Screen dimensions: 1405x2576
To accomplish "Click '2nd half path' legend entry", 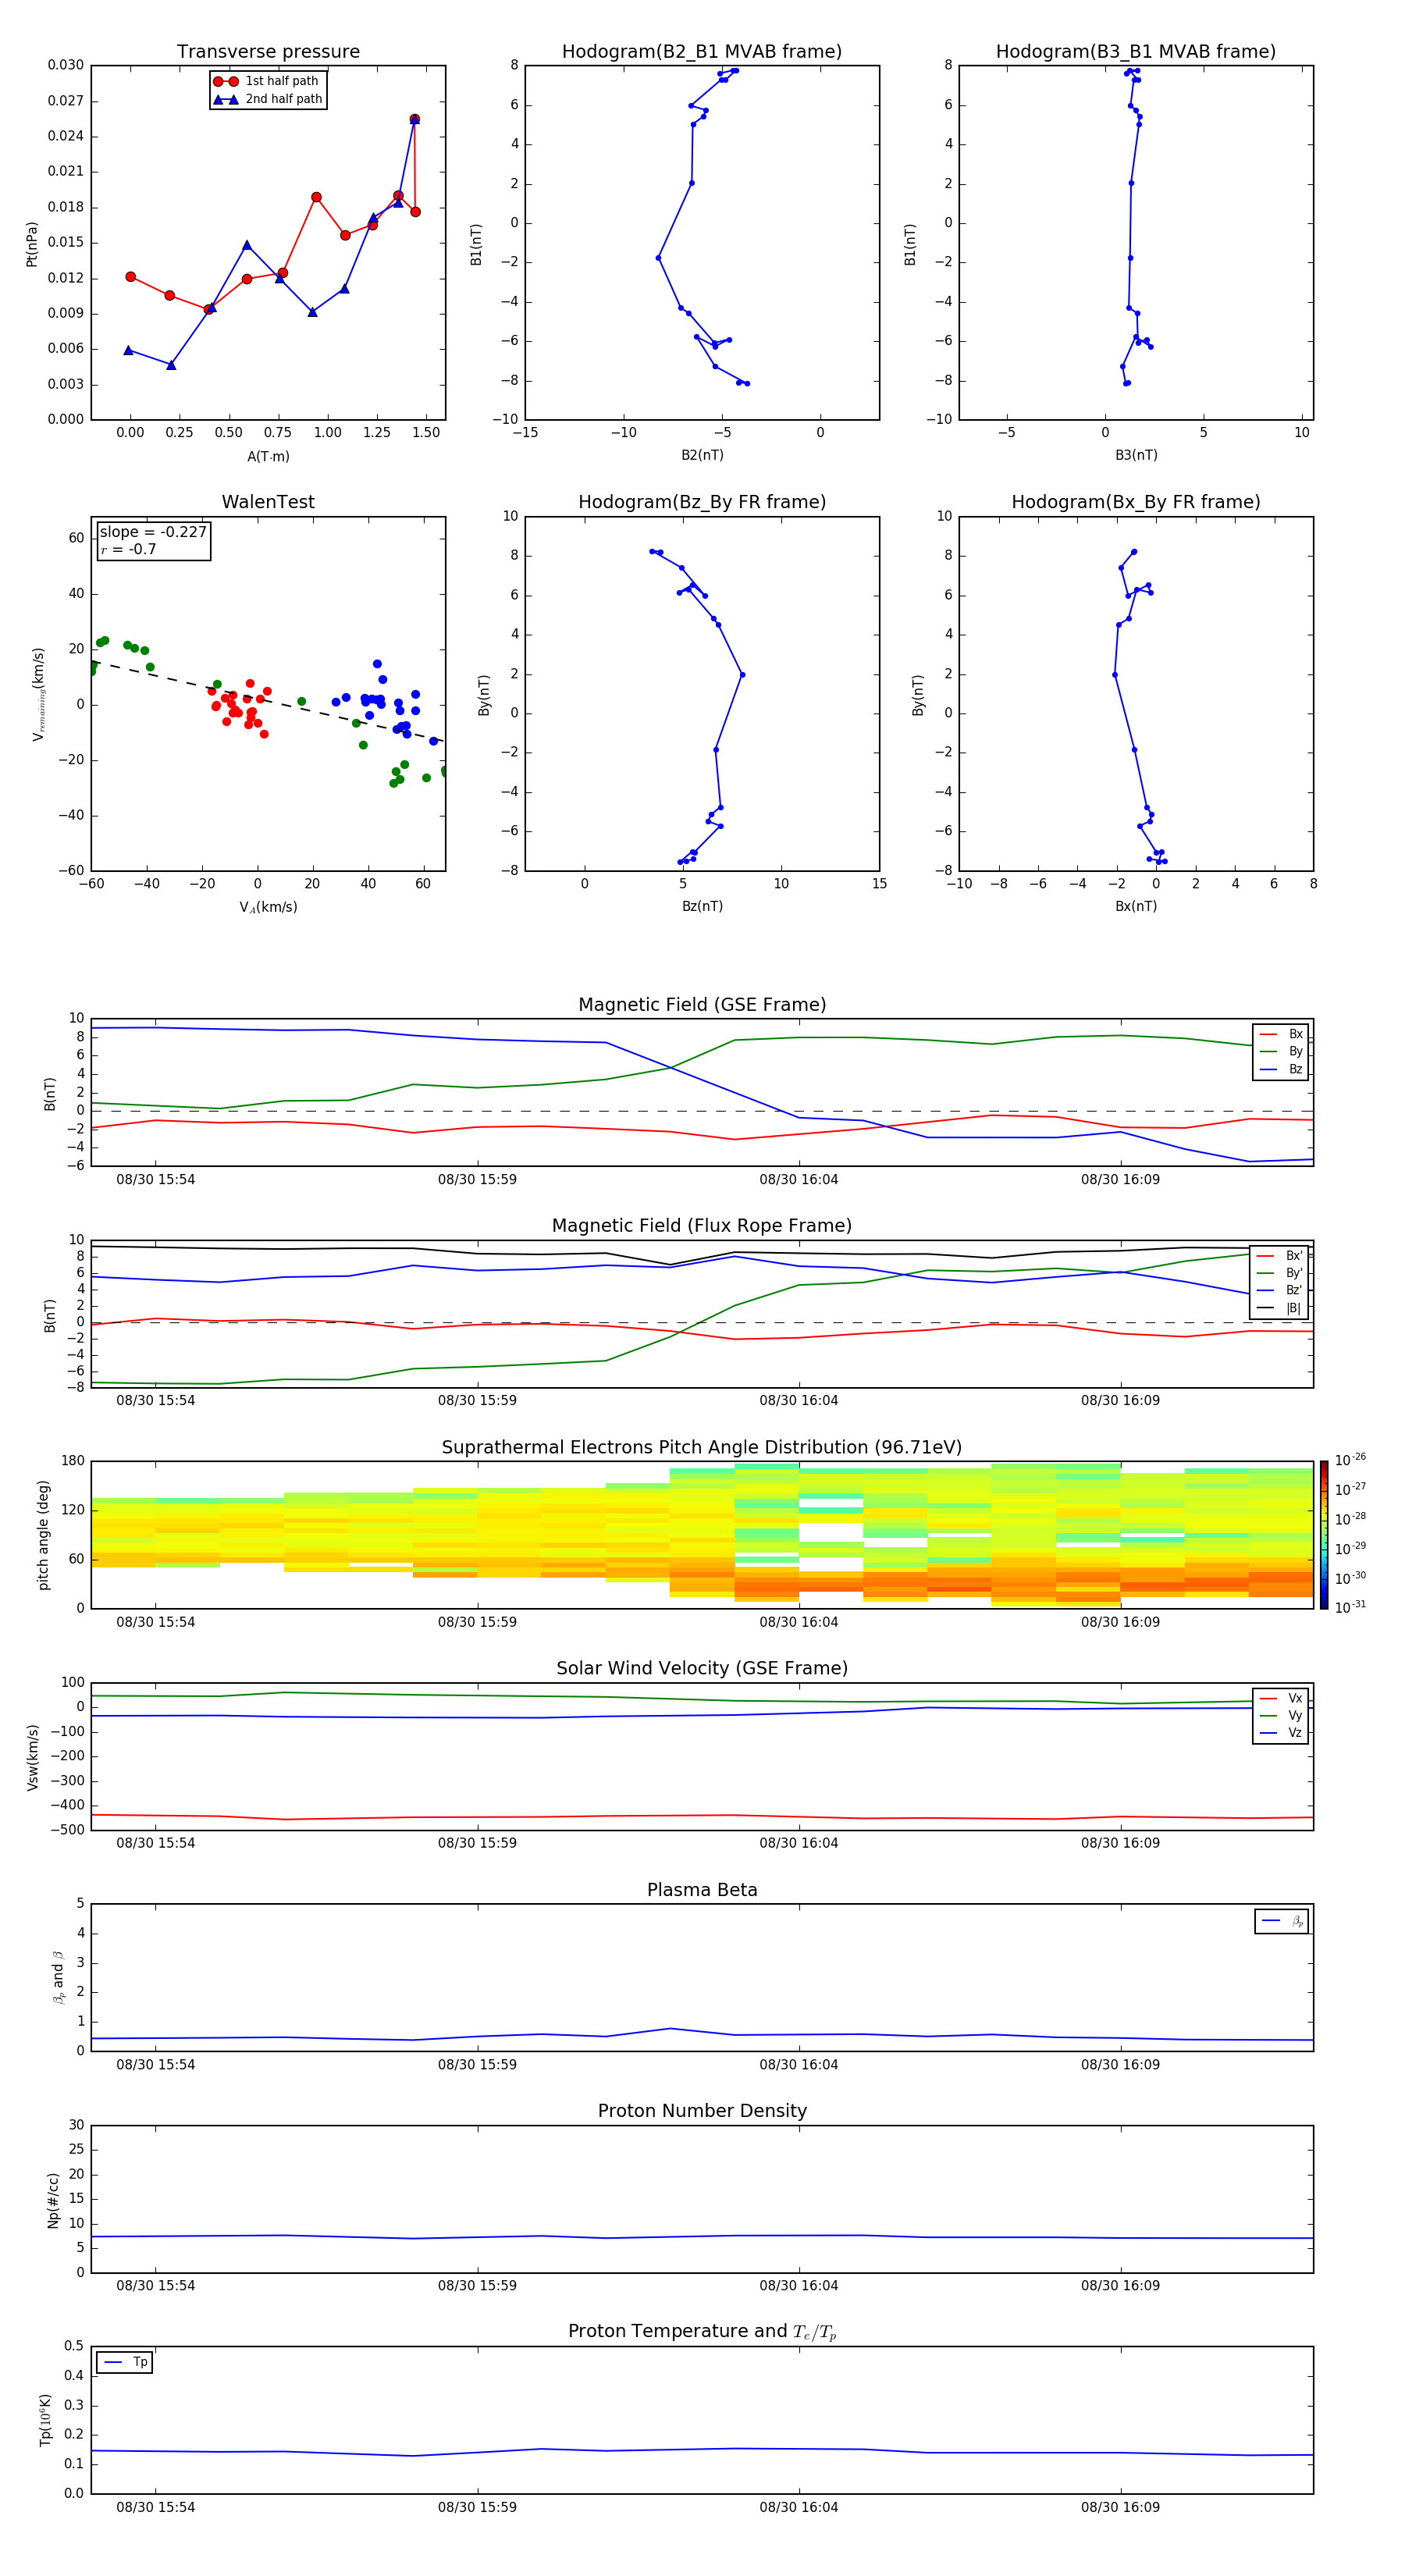I will [x=267, y=99].
